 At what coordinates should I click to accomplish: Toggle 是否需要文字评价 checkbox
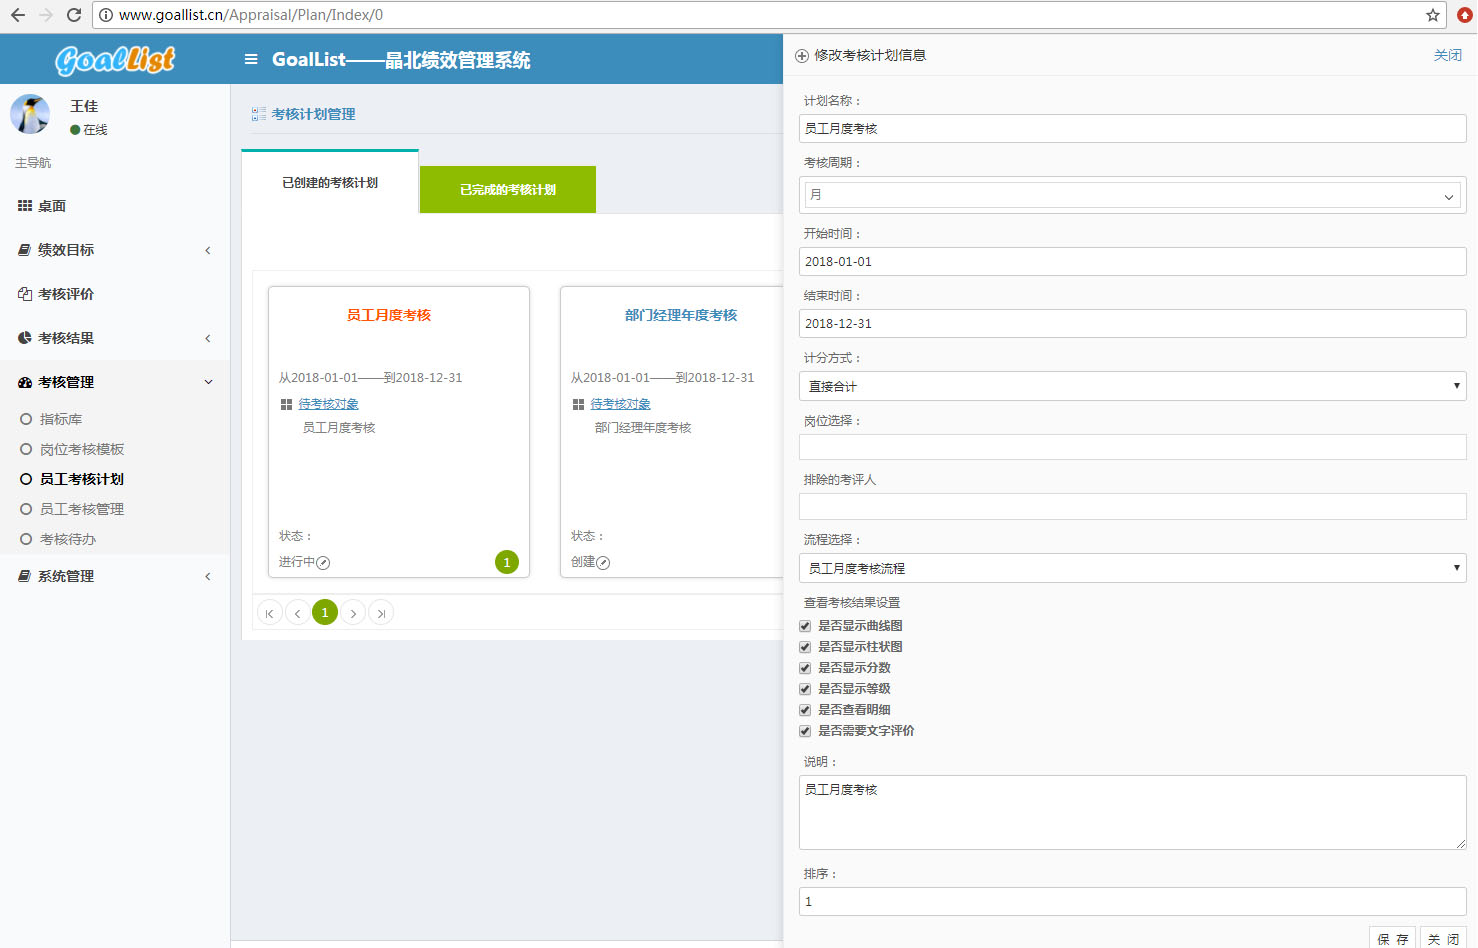(805, 731)
